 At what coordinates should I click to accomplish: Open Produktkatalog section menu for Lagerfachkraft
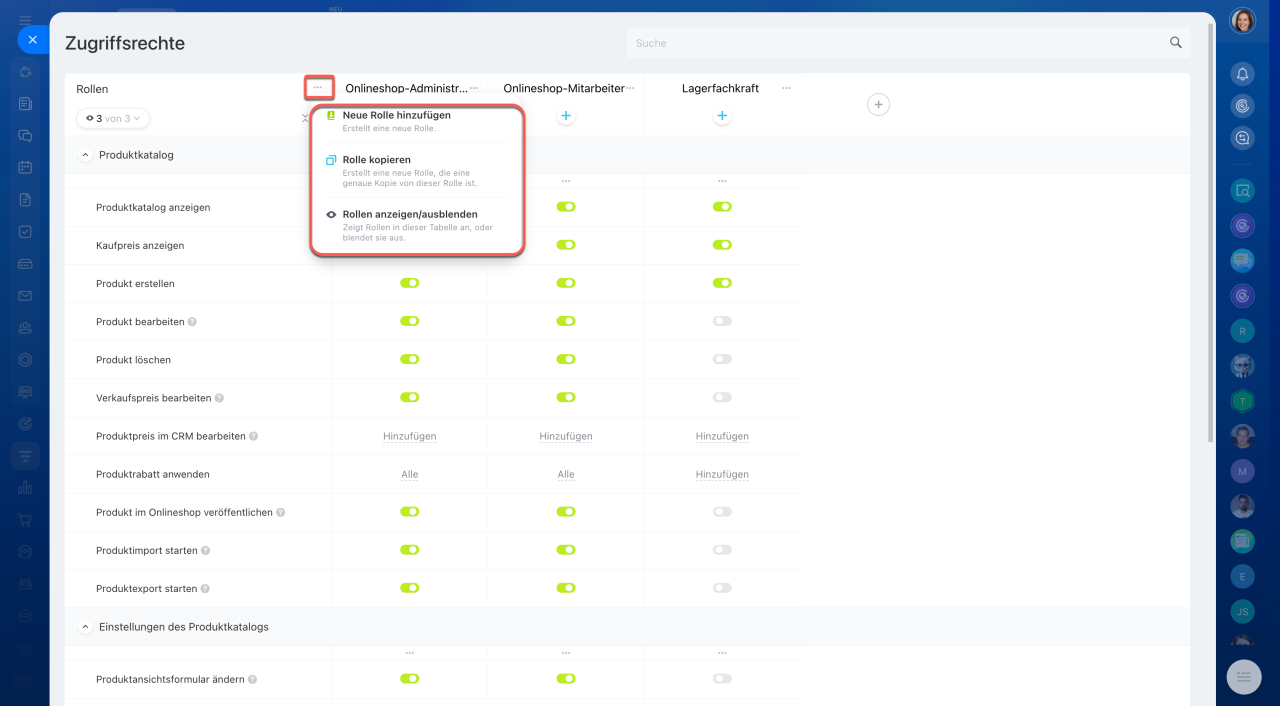(x=722, y=181)
